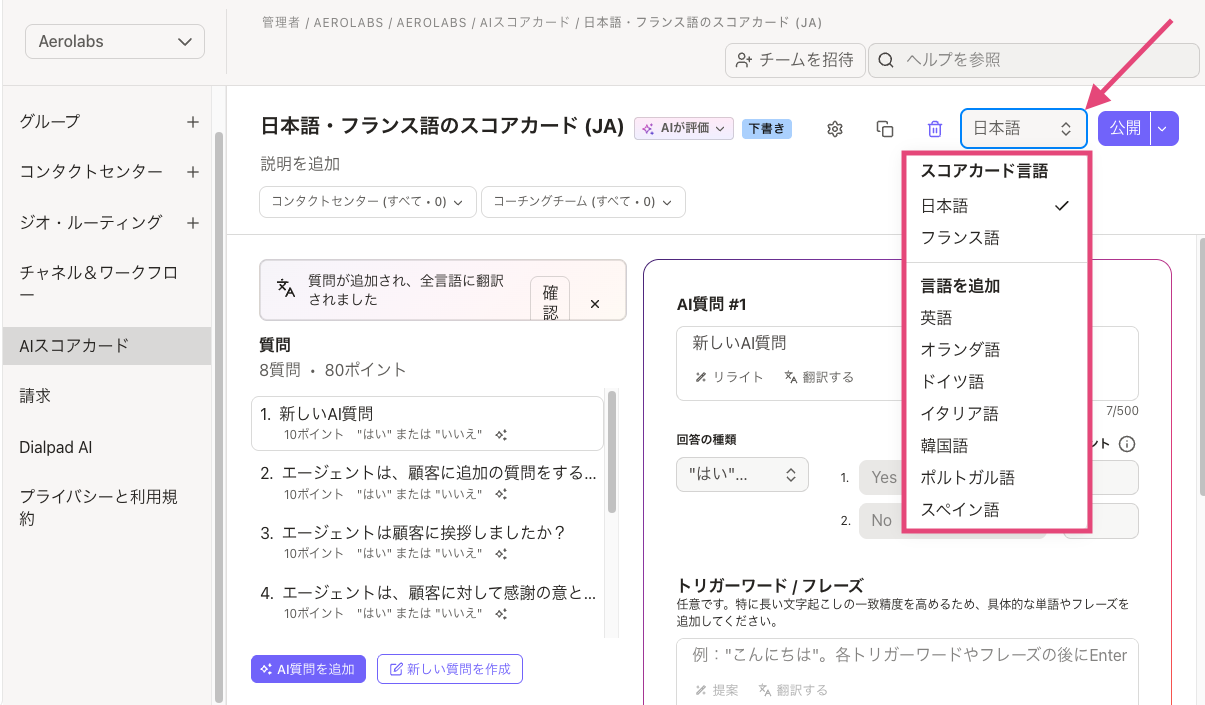The image size is (1205, 705).
Task: Click the ヘルプを参照 search field
Action: click(x=1033, y=60)
